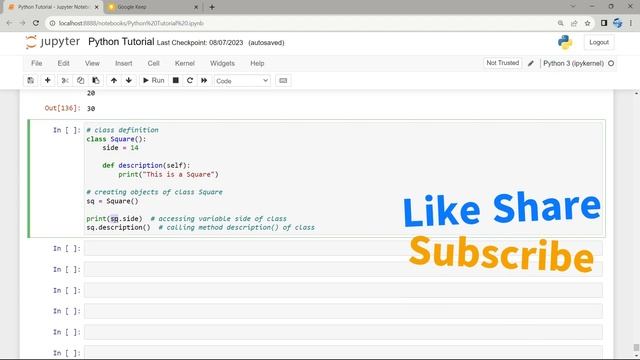Click the line sq.description() in the code
This screenshot has width=640, height=360.
click(x=118, y=227)
